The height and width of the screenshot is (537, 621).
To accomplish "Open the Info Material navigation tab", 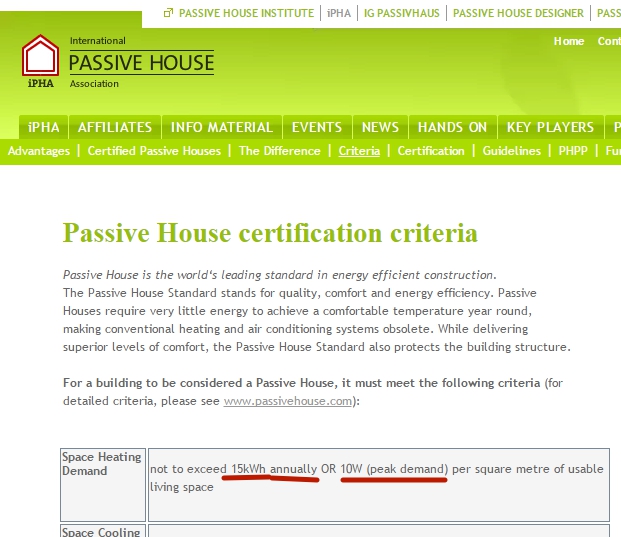I will coord(222,127).
